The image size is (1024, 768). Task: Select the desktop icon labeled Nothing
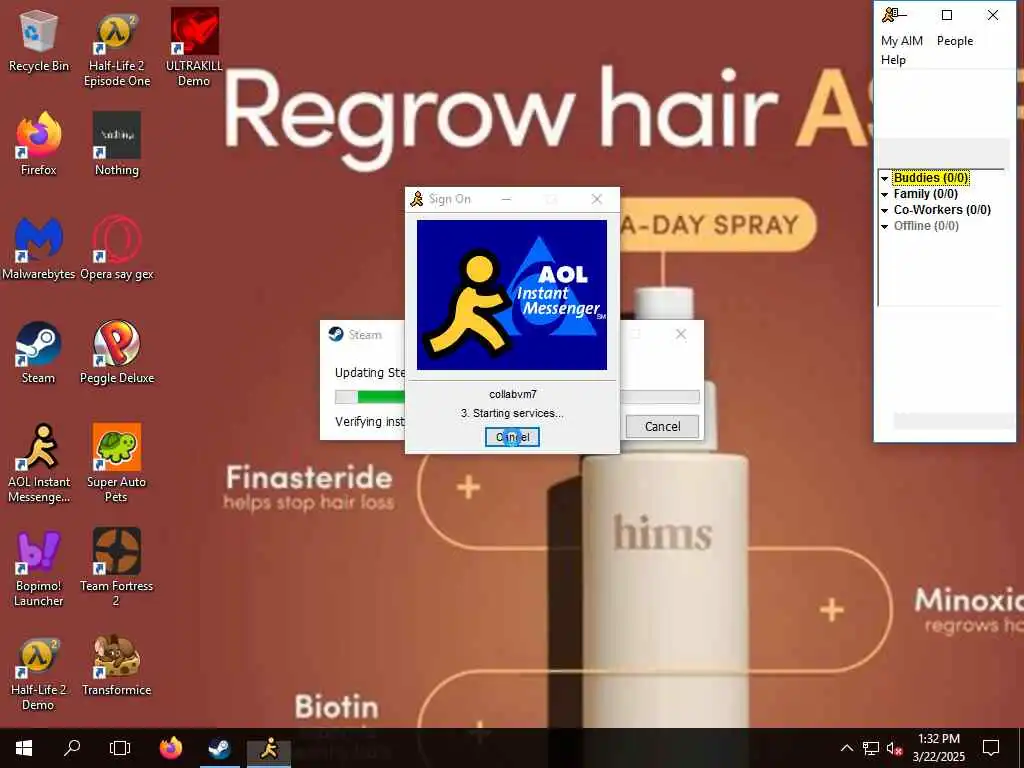click(117, 144)
